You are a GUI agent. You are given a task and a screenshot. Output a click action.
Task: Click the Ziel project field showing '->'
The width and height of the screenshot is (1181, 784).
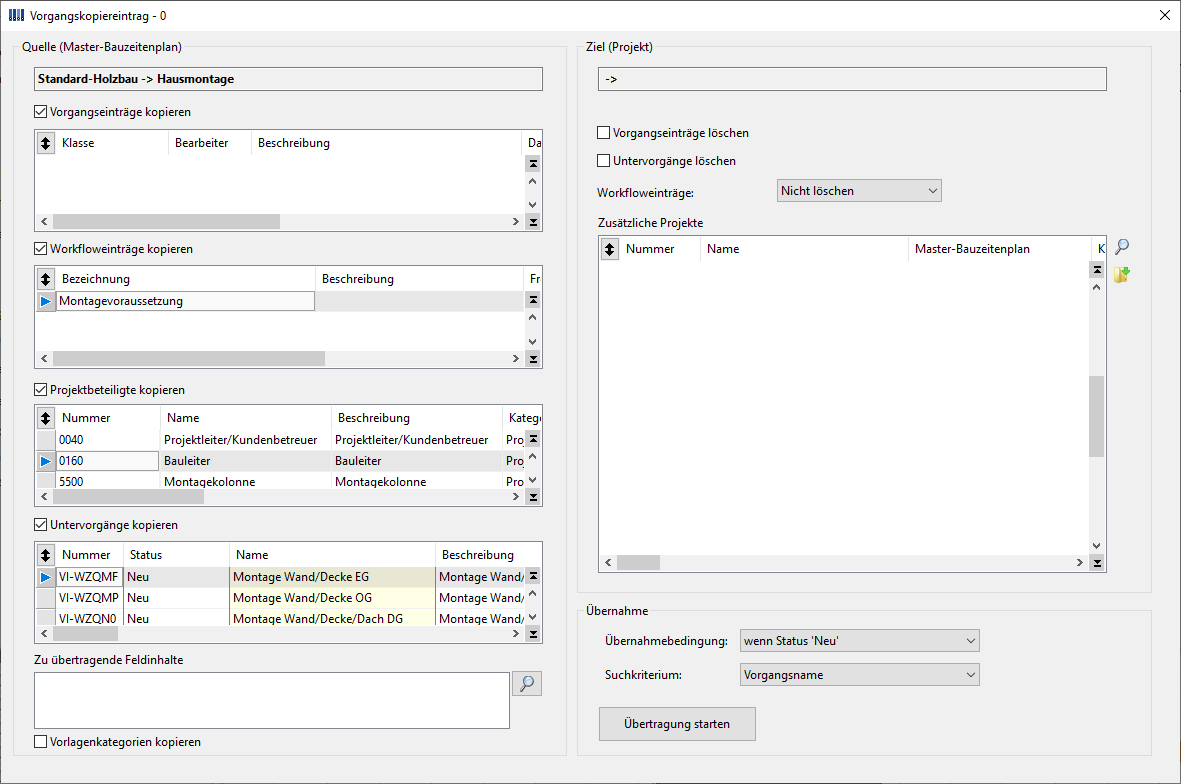pyautogui.click(x=852, y=79)
